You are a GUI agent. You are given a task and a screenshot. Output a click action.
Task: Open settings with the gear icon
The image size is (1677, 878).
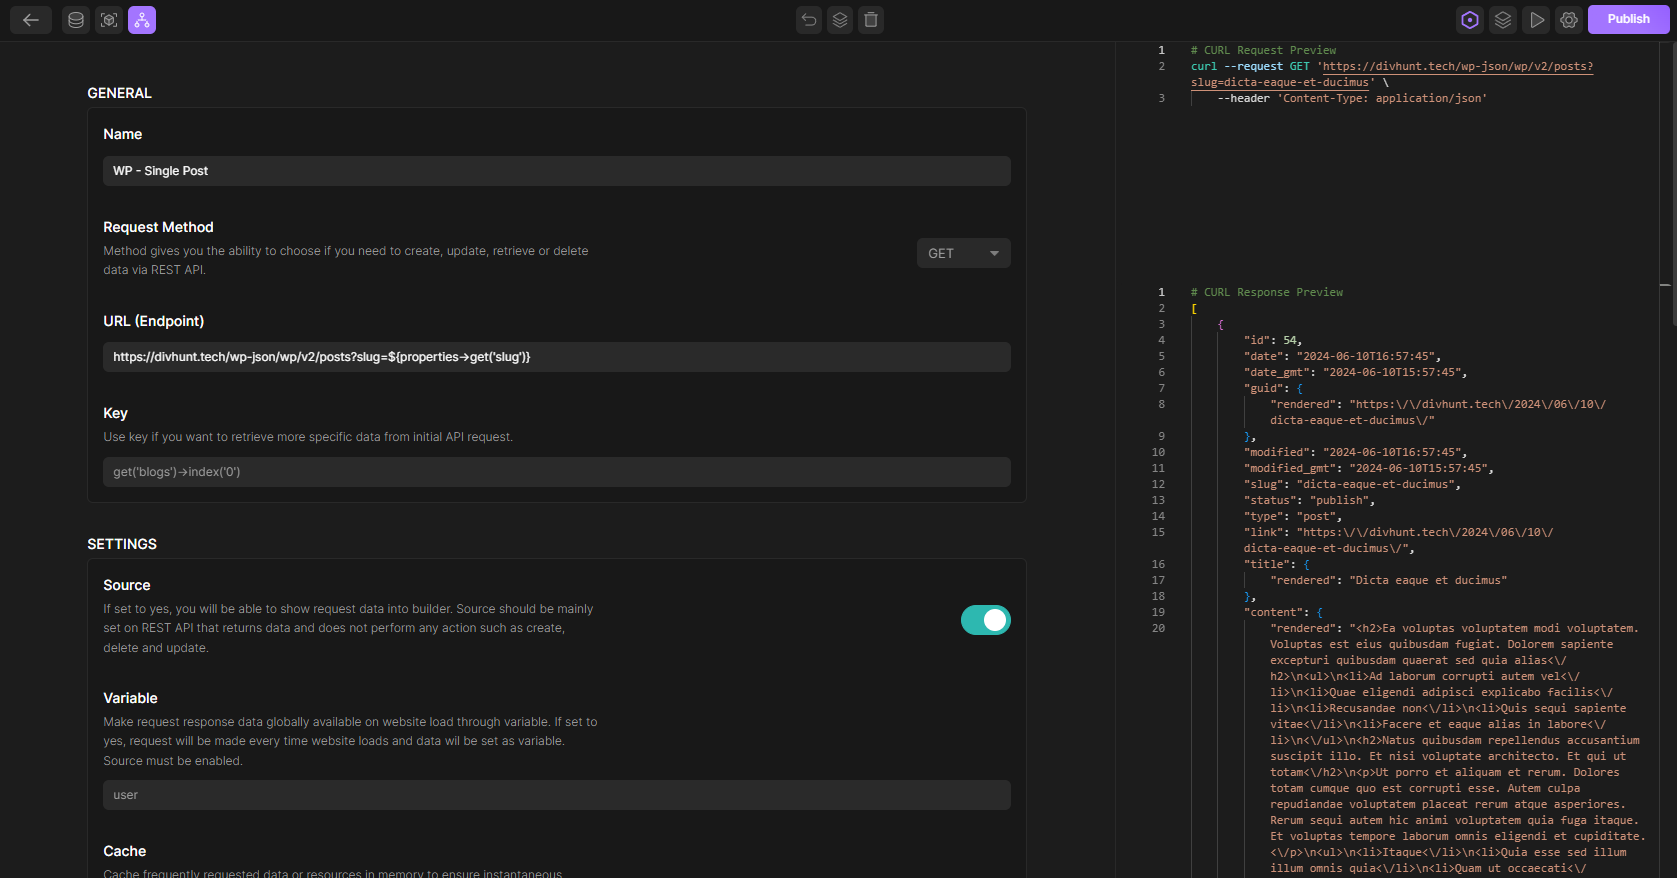(1569, 20)
